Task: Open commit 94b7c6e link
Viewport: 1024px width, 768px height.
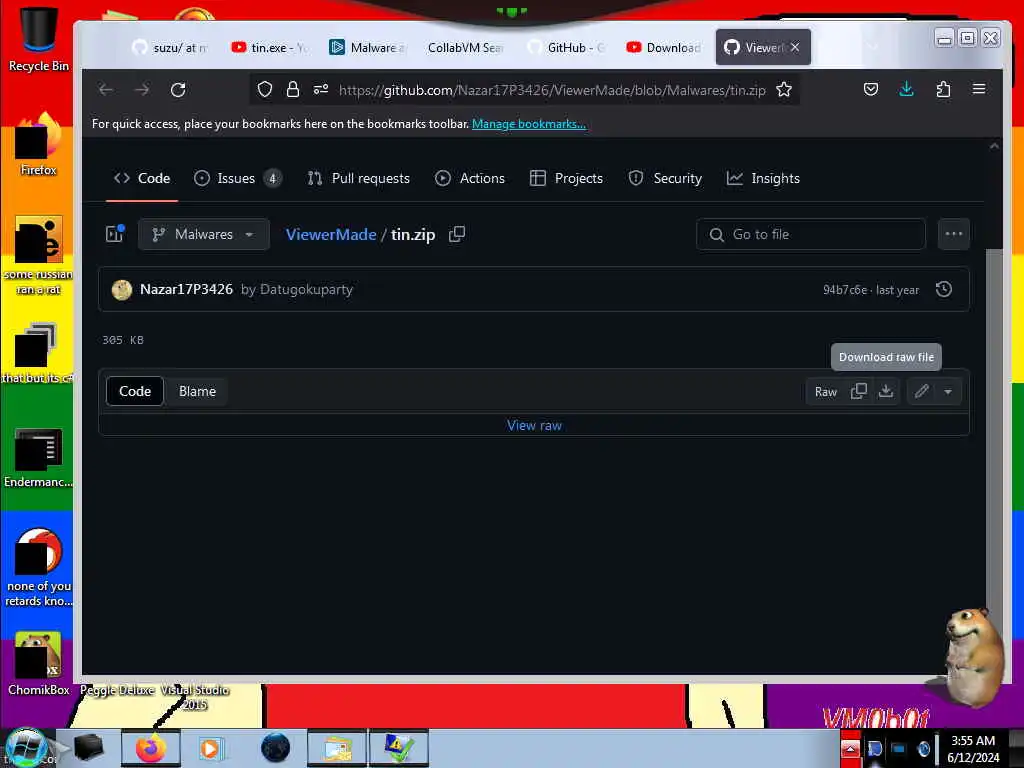Action: point(844,290)
